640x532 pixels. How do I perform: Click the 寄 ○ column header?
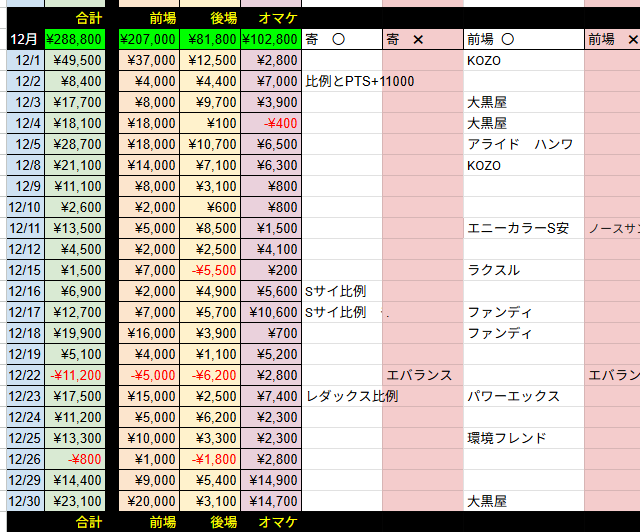pos(341,39)
